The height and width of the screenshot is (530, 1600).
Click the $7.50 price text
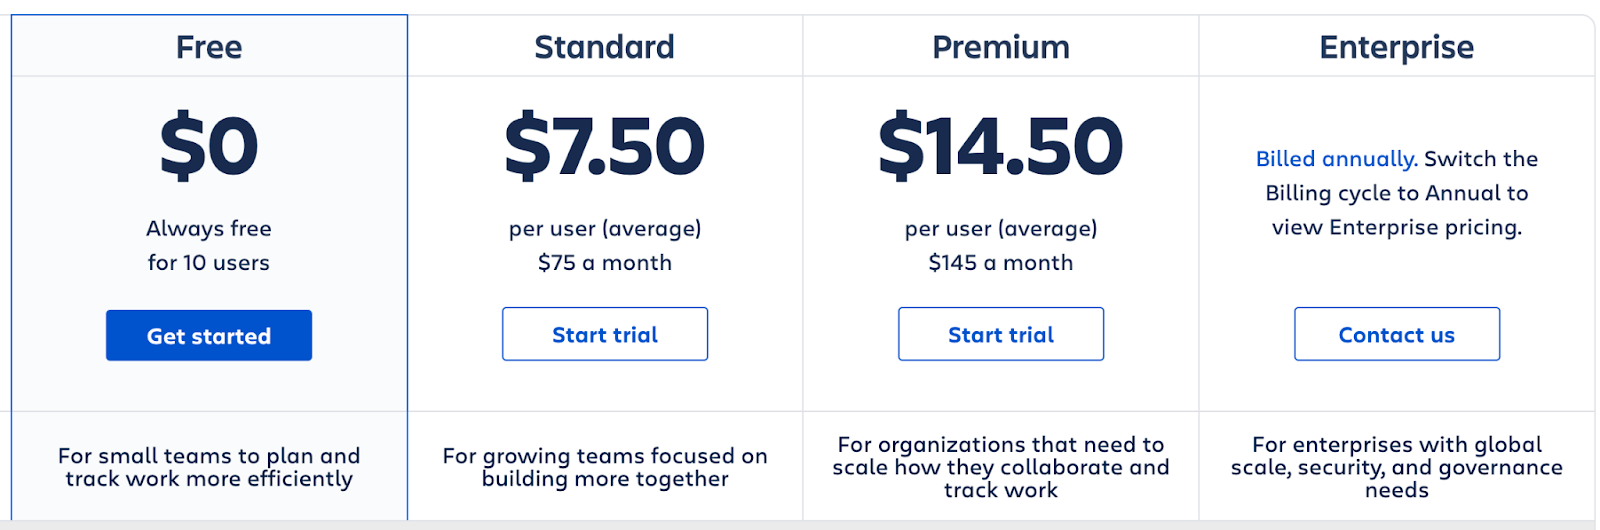tap(605, 146)
